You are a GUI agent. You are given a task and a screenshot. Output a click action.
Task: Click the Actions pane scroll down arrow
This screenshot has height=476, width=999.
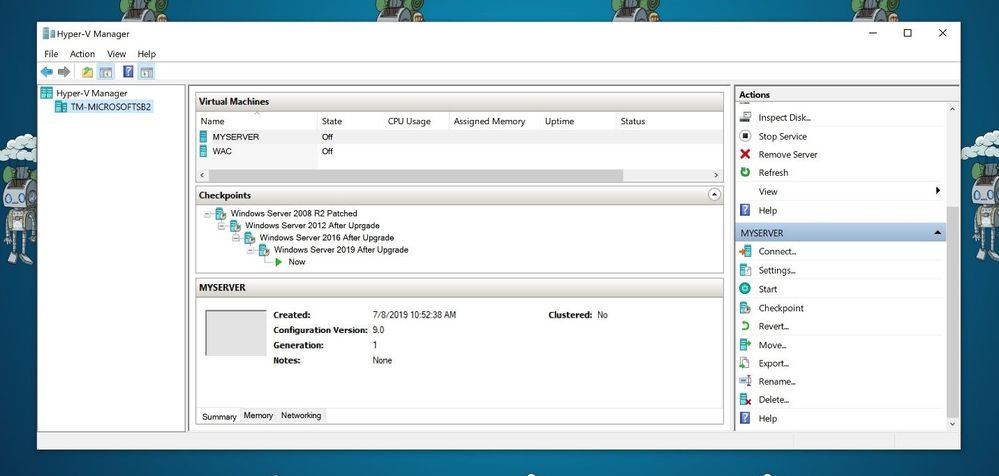pyautogui.click(x=952, y=424)
